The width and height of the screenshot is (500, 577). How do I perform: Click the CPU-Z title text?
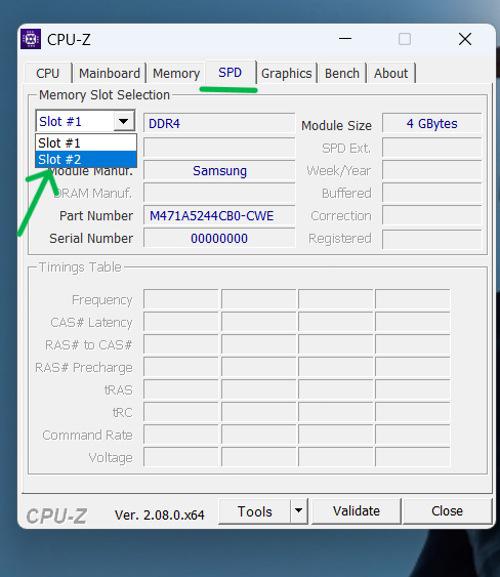[x=69, y=39]
